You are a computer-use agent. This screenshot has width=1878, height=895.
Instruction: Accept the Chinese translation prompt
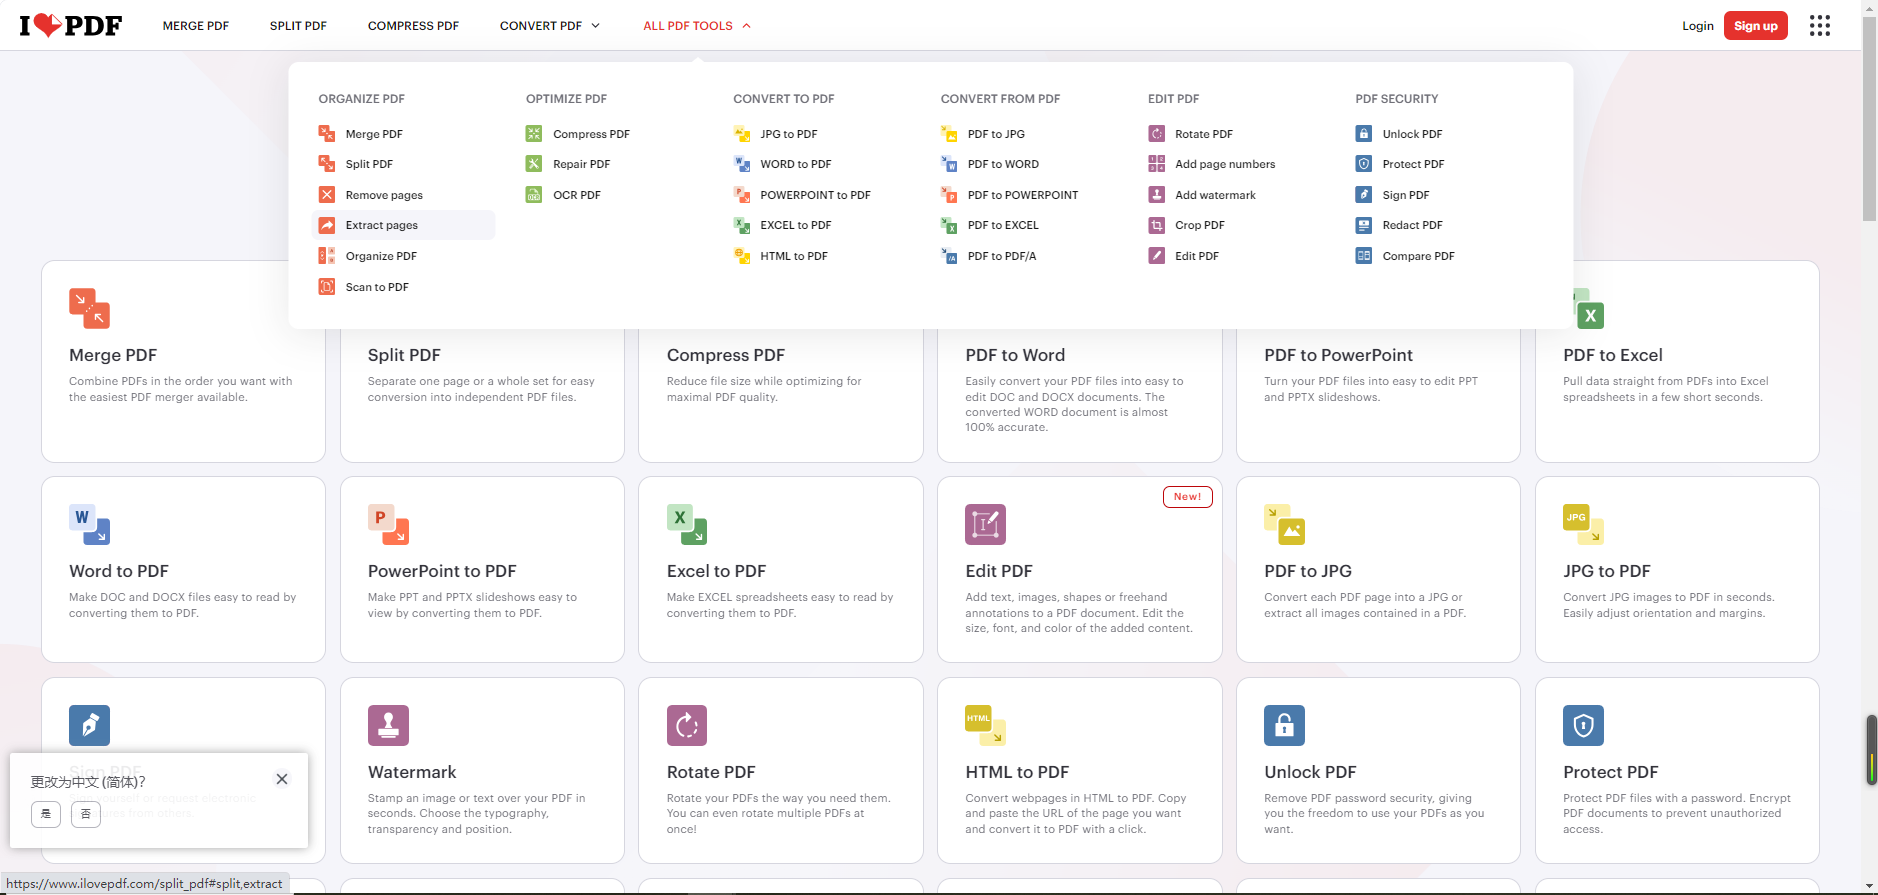pyautogui.click(x=46, y=814)
